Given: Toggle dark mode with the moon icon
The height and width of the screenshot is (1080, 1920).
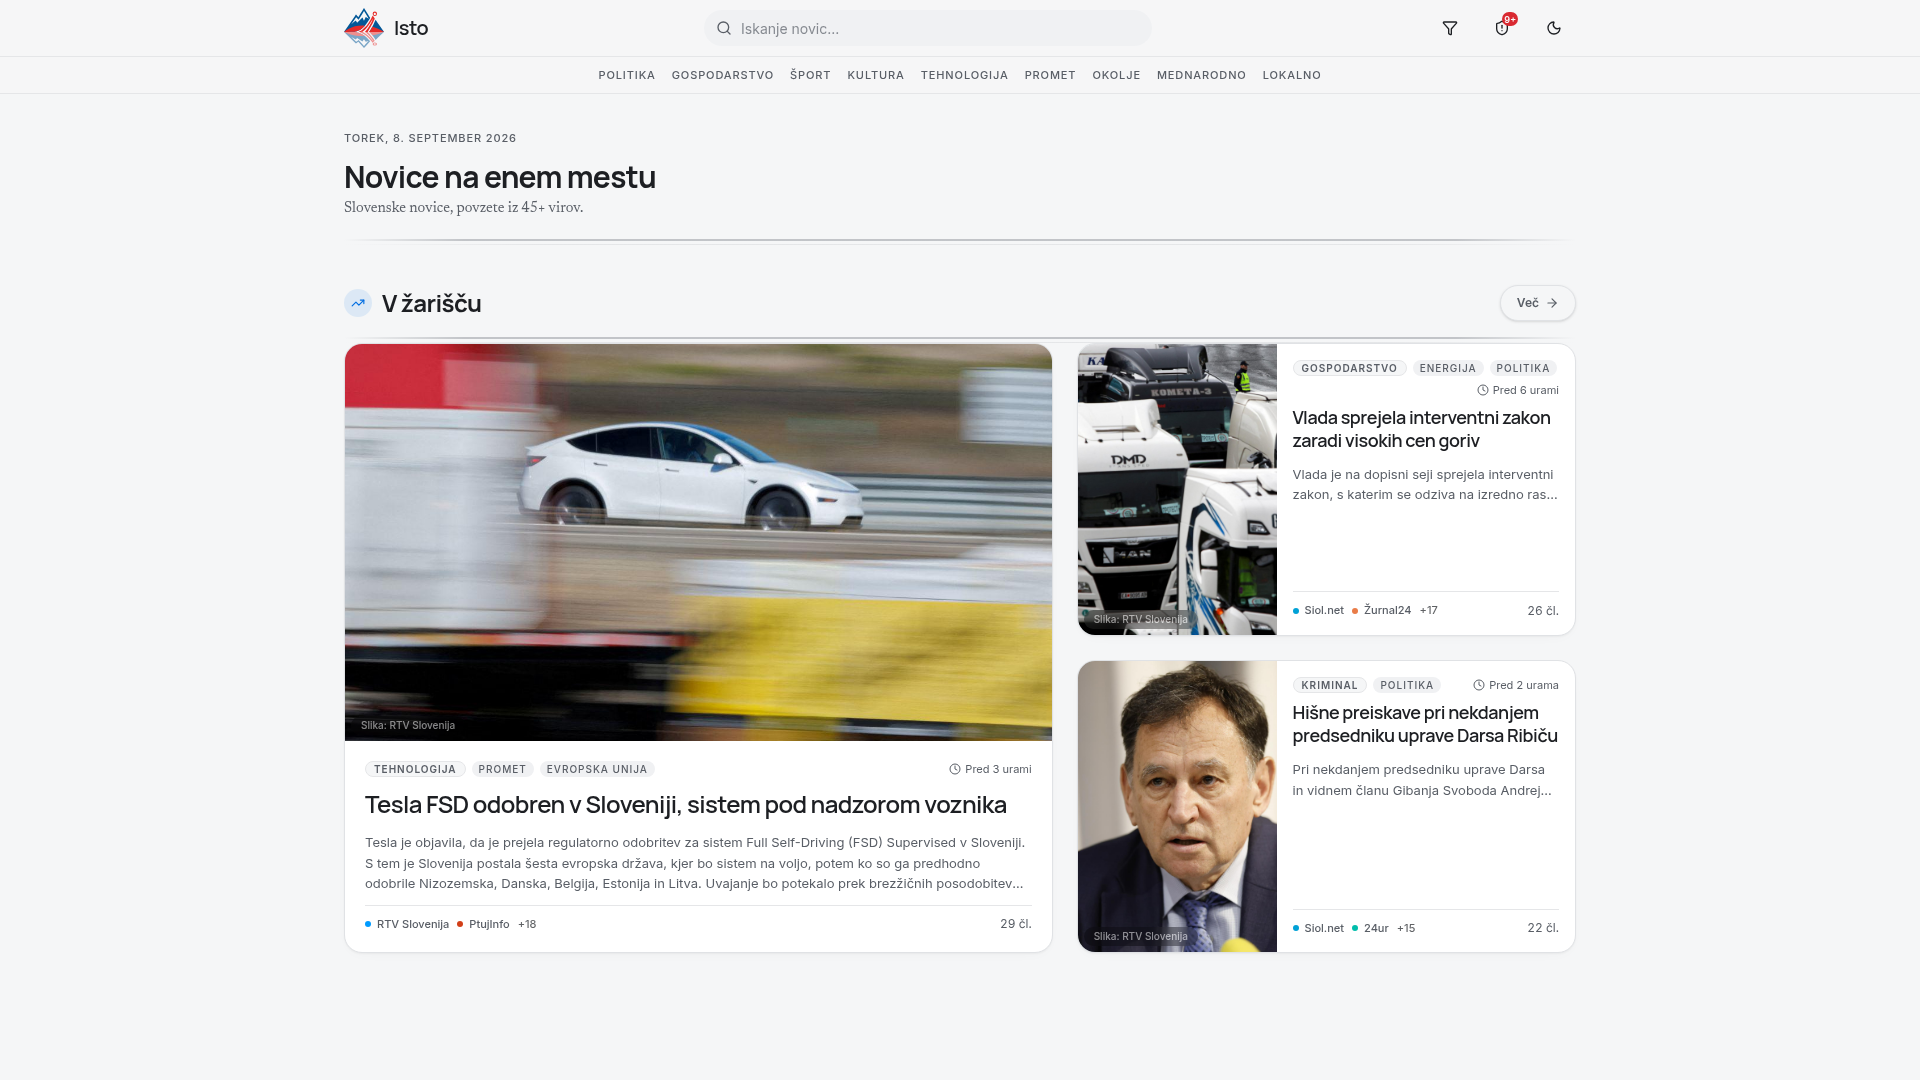Looking at the screenshot, I should point(1554,28).
